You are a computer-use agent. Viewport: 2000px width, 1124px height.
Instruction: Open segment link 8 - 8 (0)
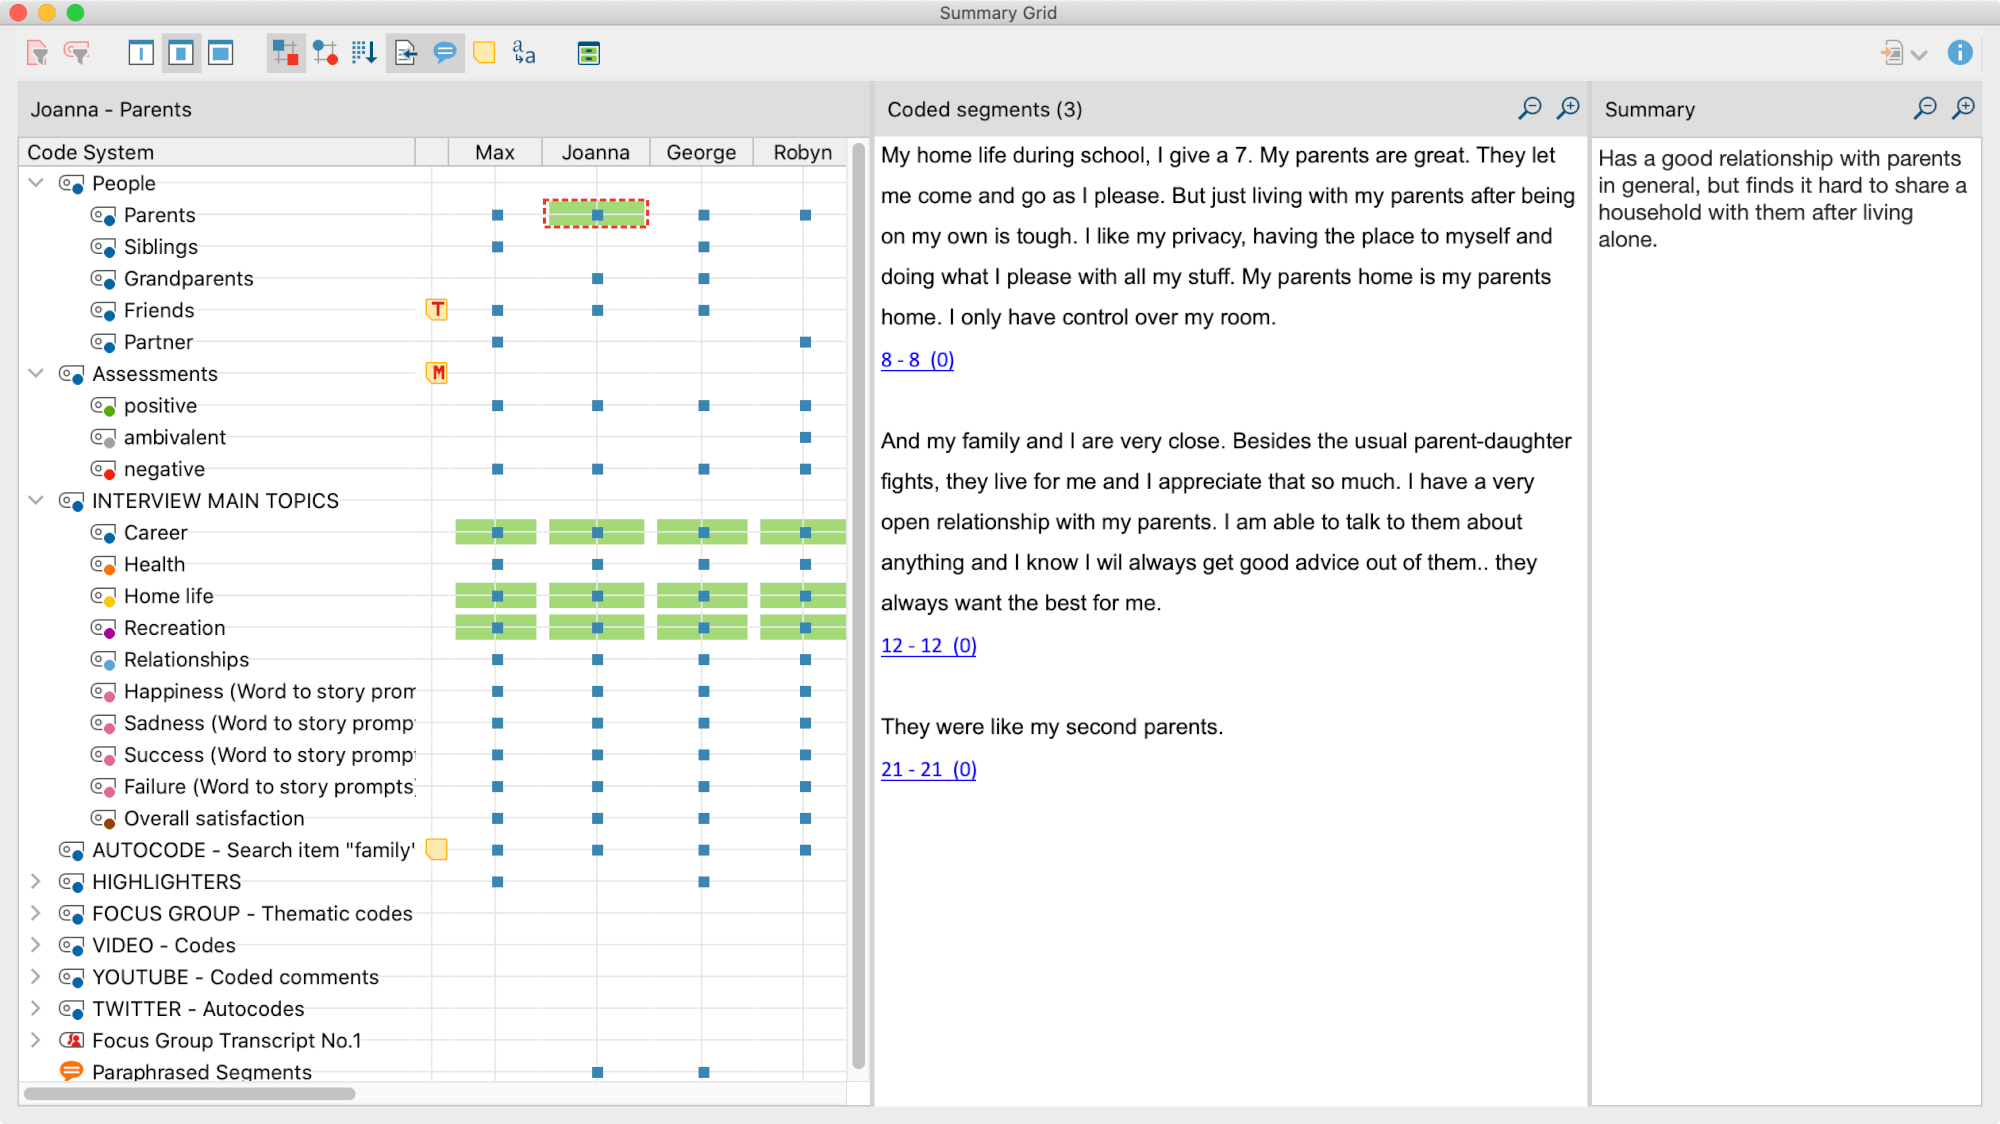[917, 360]
